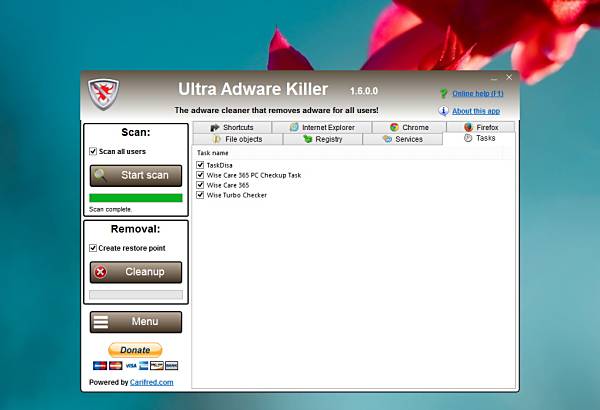Switch to the Internet Explorer tab

click(x=322, y=127)
